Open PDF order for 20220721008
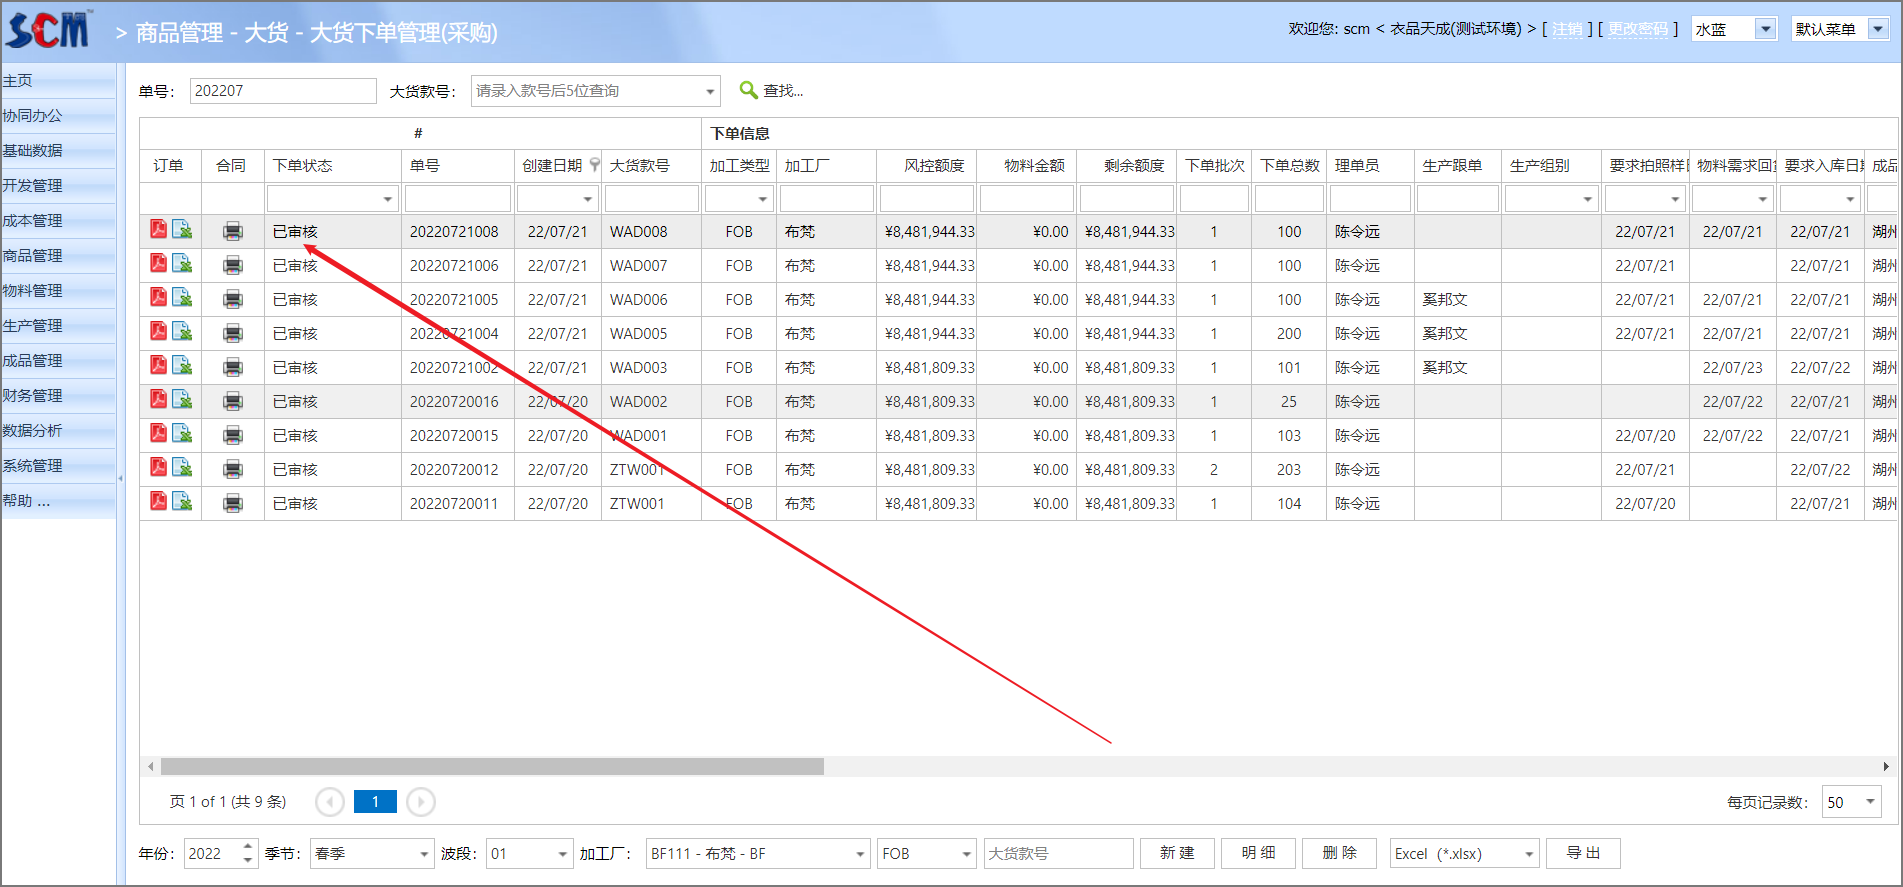The width and height of the screenshot is (1903, 887). coord(158,230)
